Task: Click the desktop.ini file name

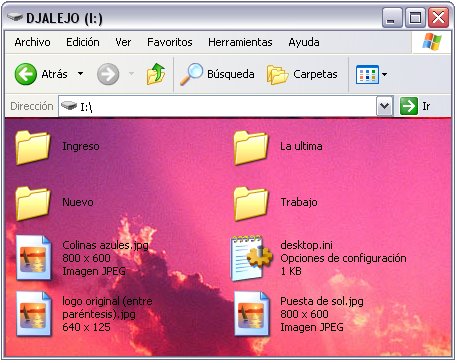Action: point(306,245)
